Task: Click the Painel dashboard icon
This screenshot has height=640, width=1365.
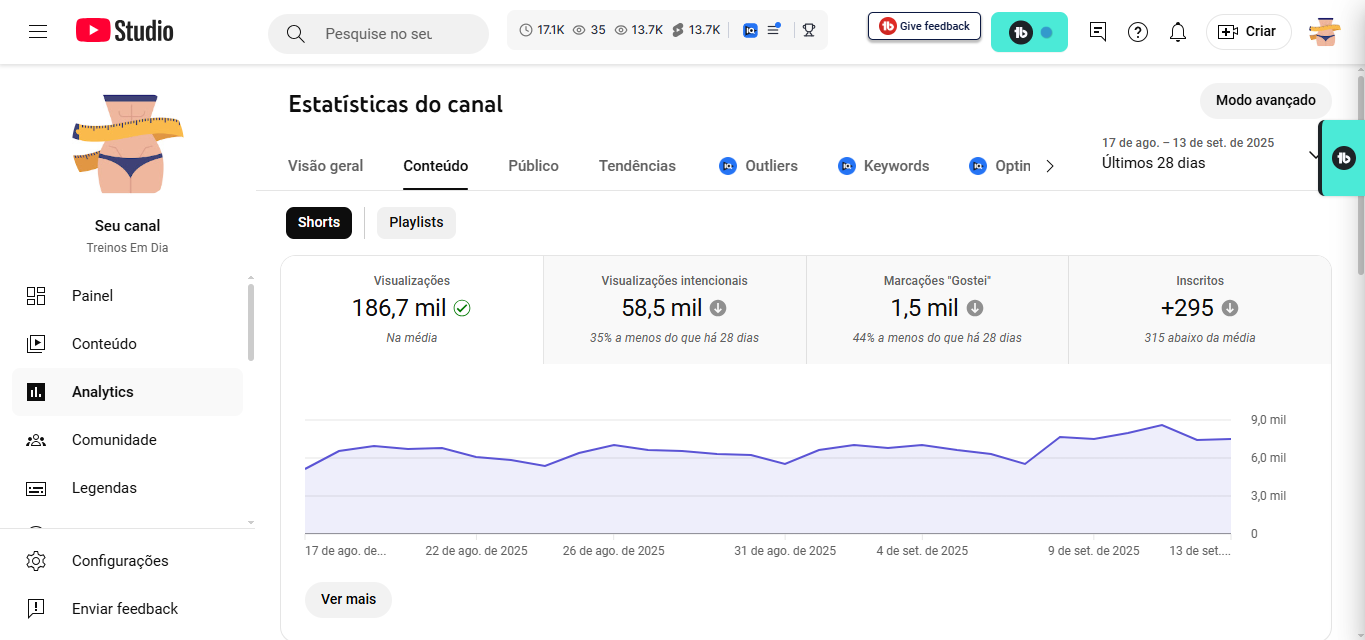Action: pyautogui.click(x=36, y=296)
